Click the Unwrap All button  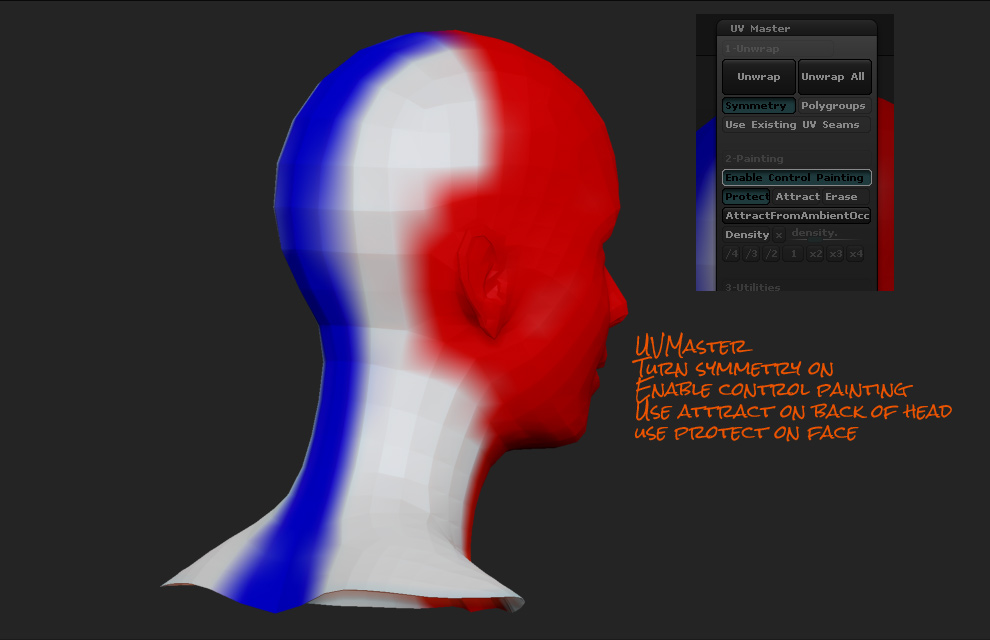(835, 77)
